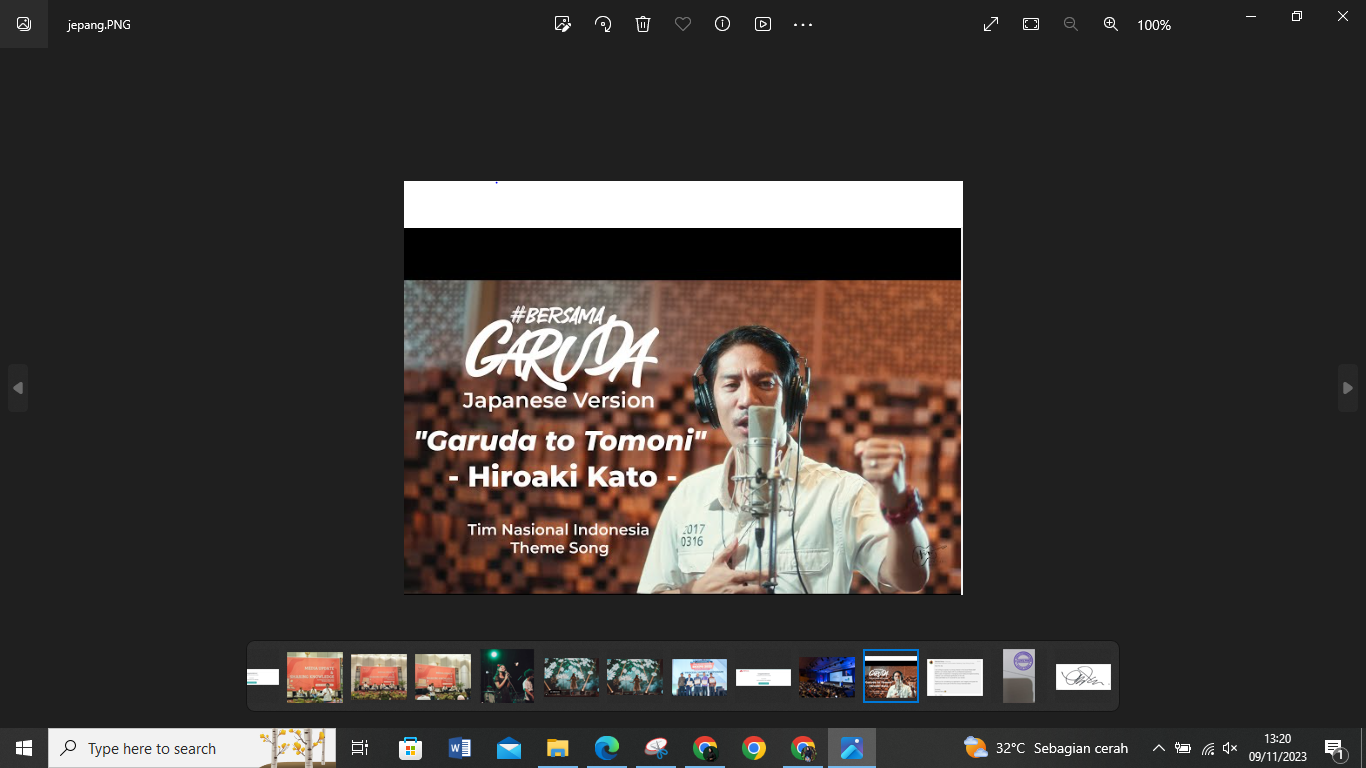Click the Type here to search box

pos(193,748)
